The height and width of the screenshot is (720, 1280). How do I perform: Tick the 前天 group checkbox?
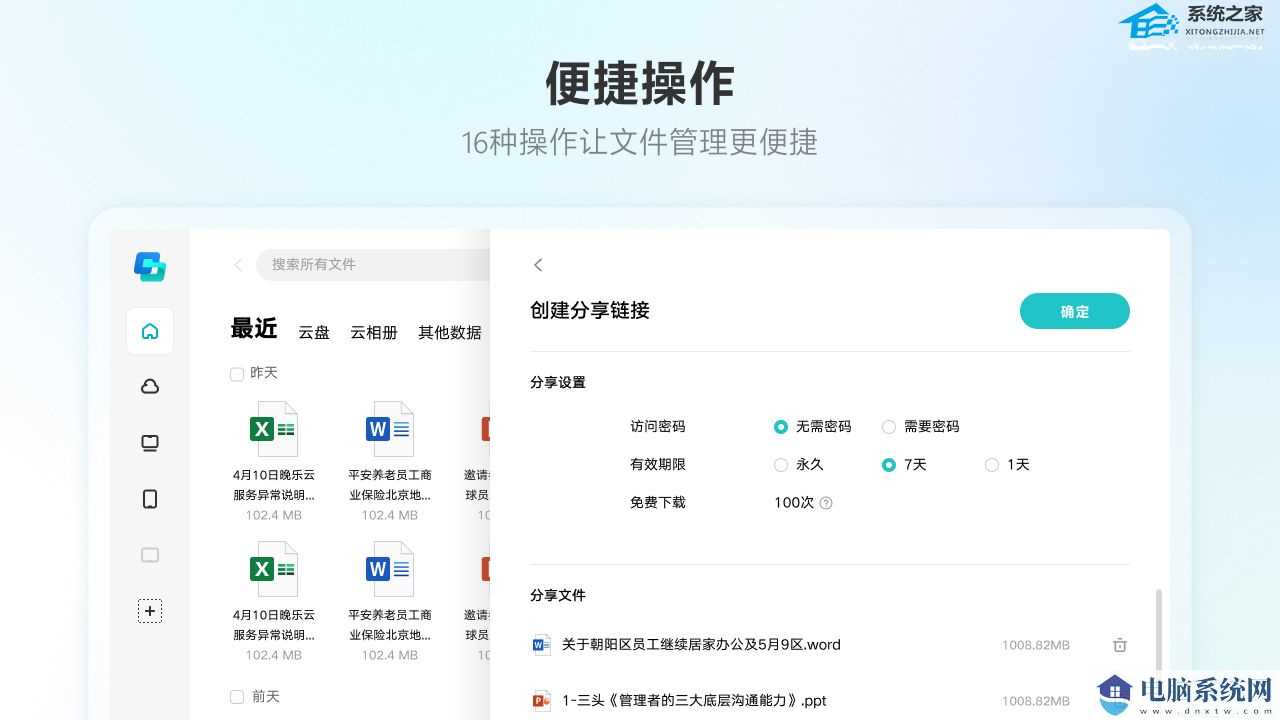coord(237,697)
